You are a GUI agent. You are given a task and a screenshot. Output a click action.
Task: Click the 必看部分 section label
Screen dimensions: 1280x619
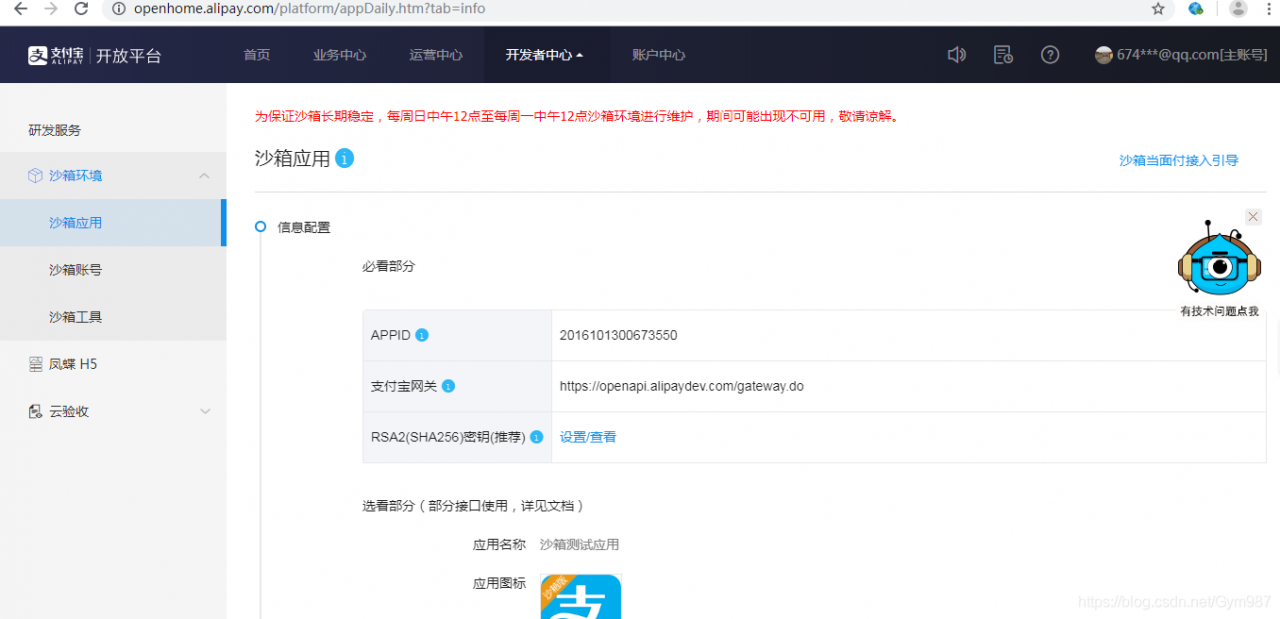coord(388,267)
